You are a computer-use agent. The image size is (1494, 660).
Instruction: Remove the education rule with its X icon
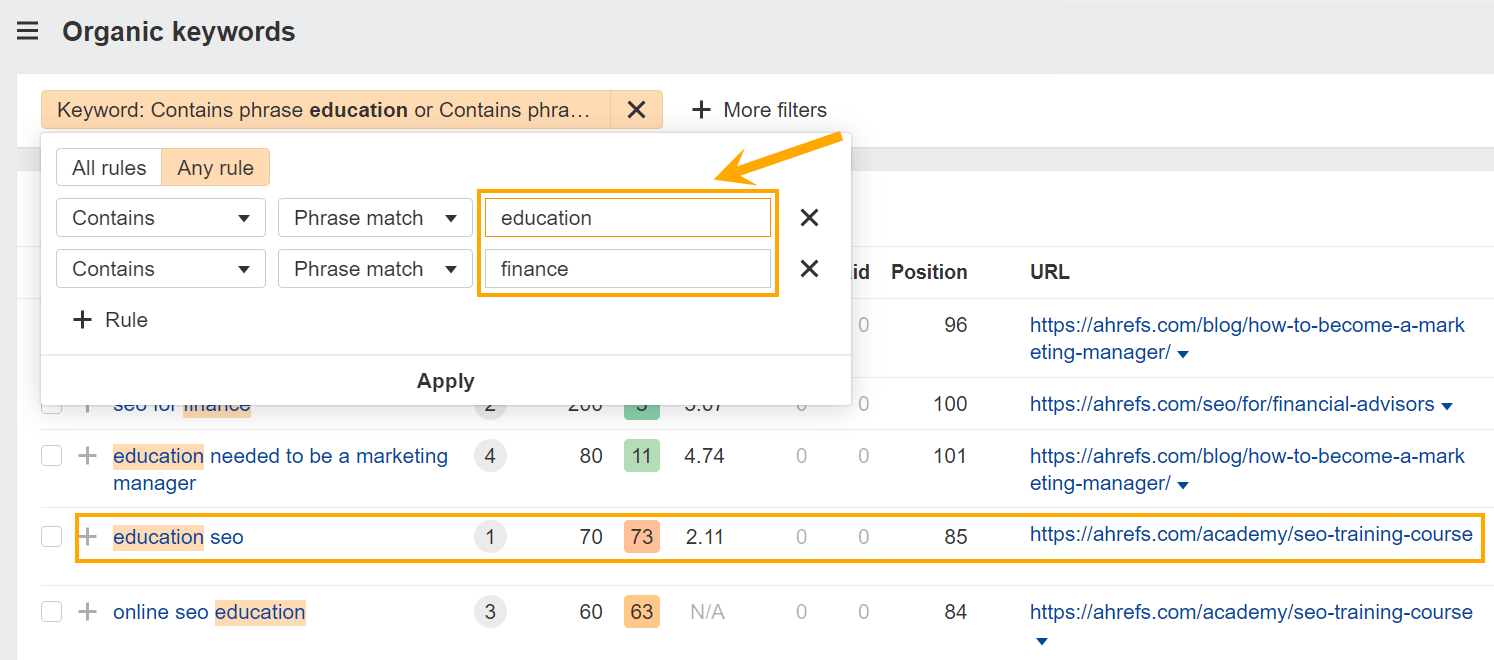(x=809, y=217)
